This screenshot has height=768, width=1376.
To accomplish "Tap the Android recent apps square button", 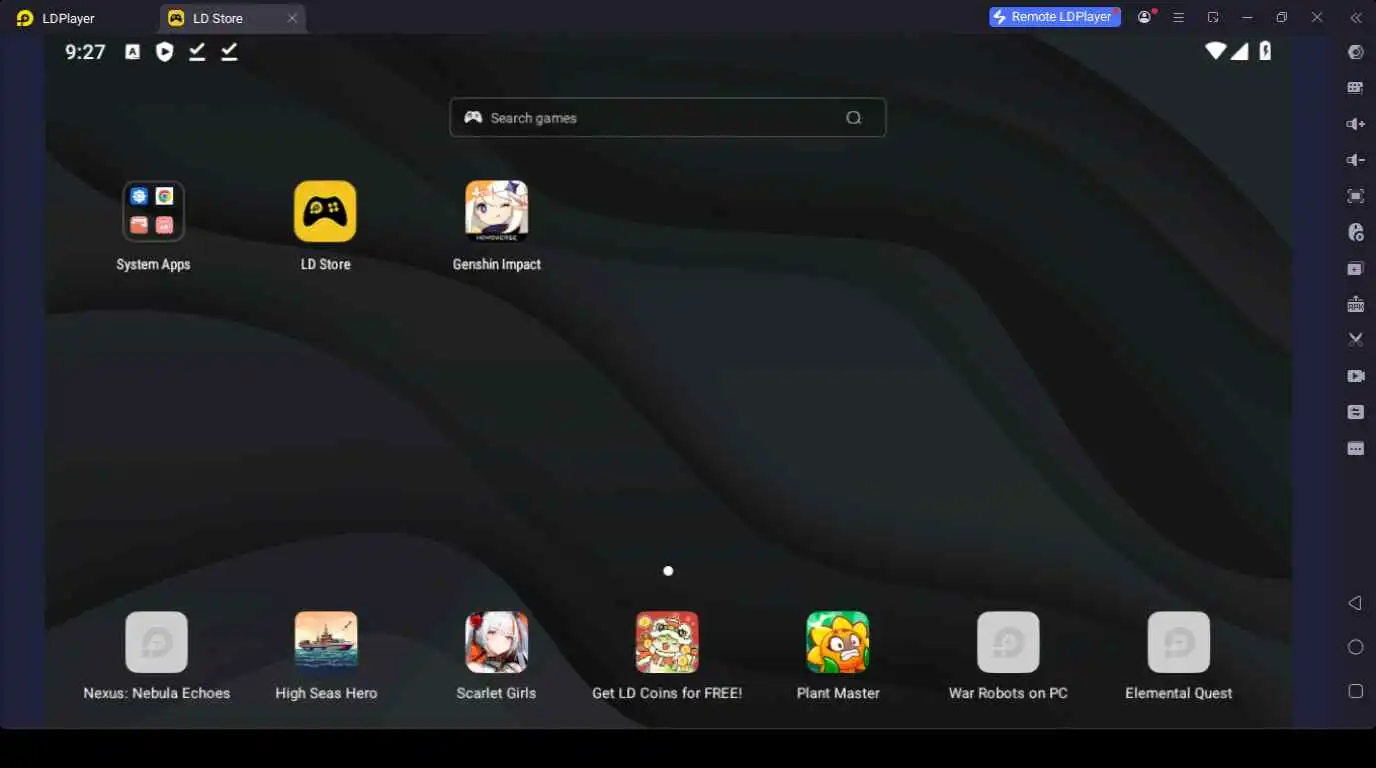I will click(1356, 691).
